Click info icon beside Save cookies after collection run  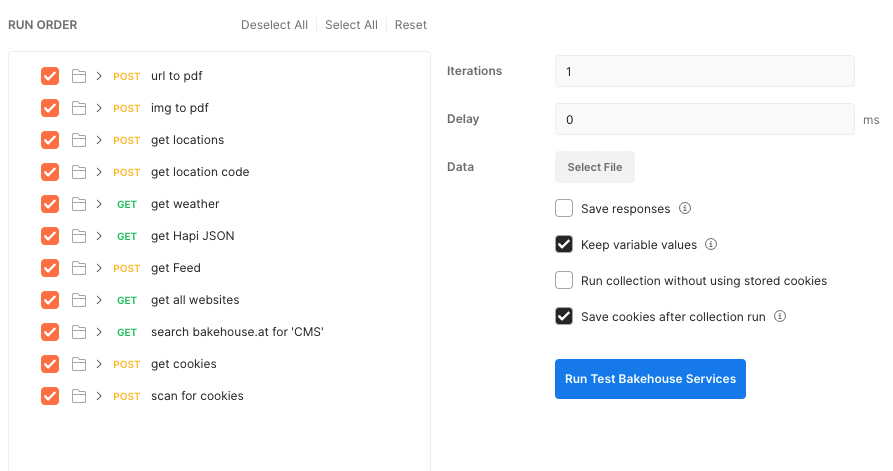tap(780, 317)
